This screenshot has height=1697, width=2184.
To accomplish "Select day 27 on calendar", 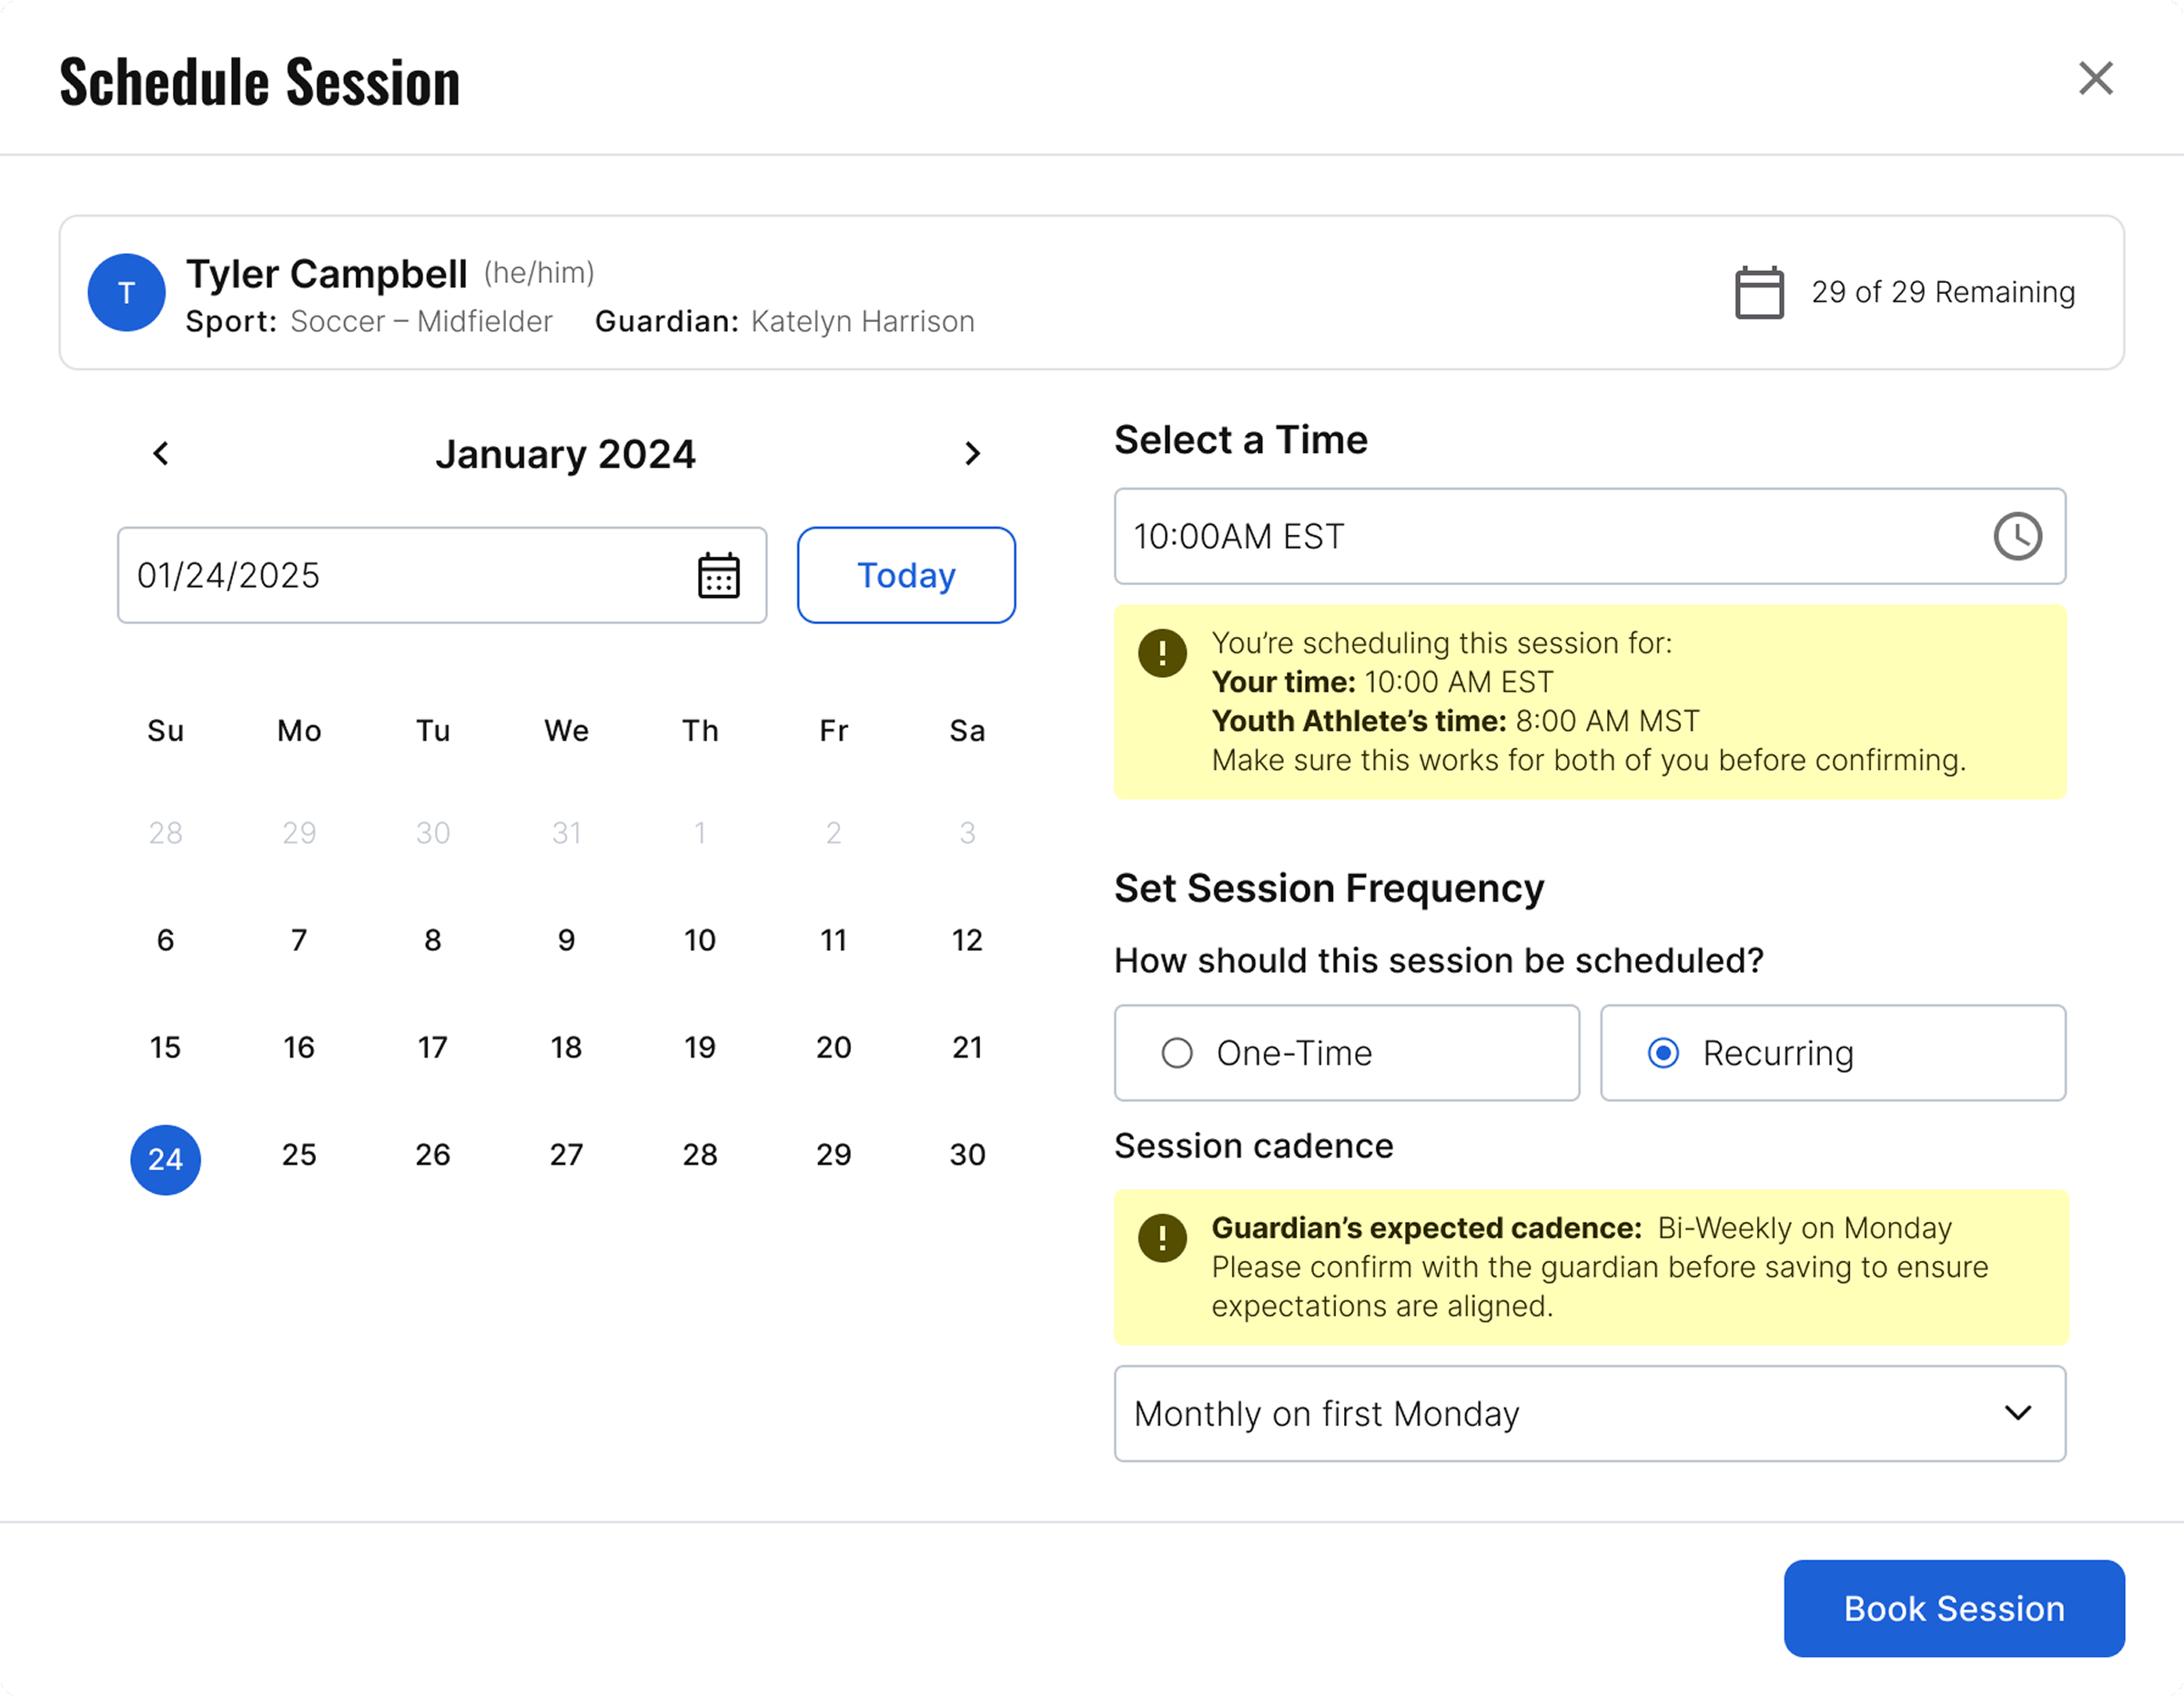I will [x=566, y=1155].
